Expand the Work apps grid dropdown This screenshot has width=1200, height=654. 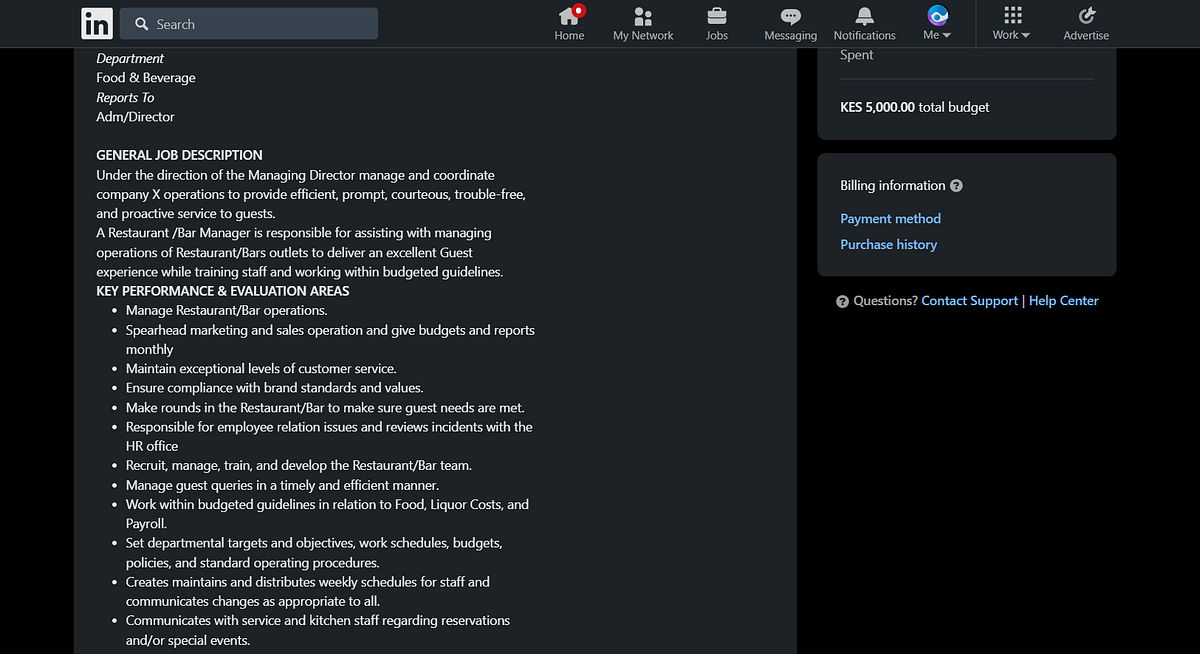[x=1012, y=35]
